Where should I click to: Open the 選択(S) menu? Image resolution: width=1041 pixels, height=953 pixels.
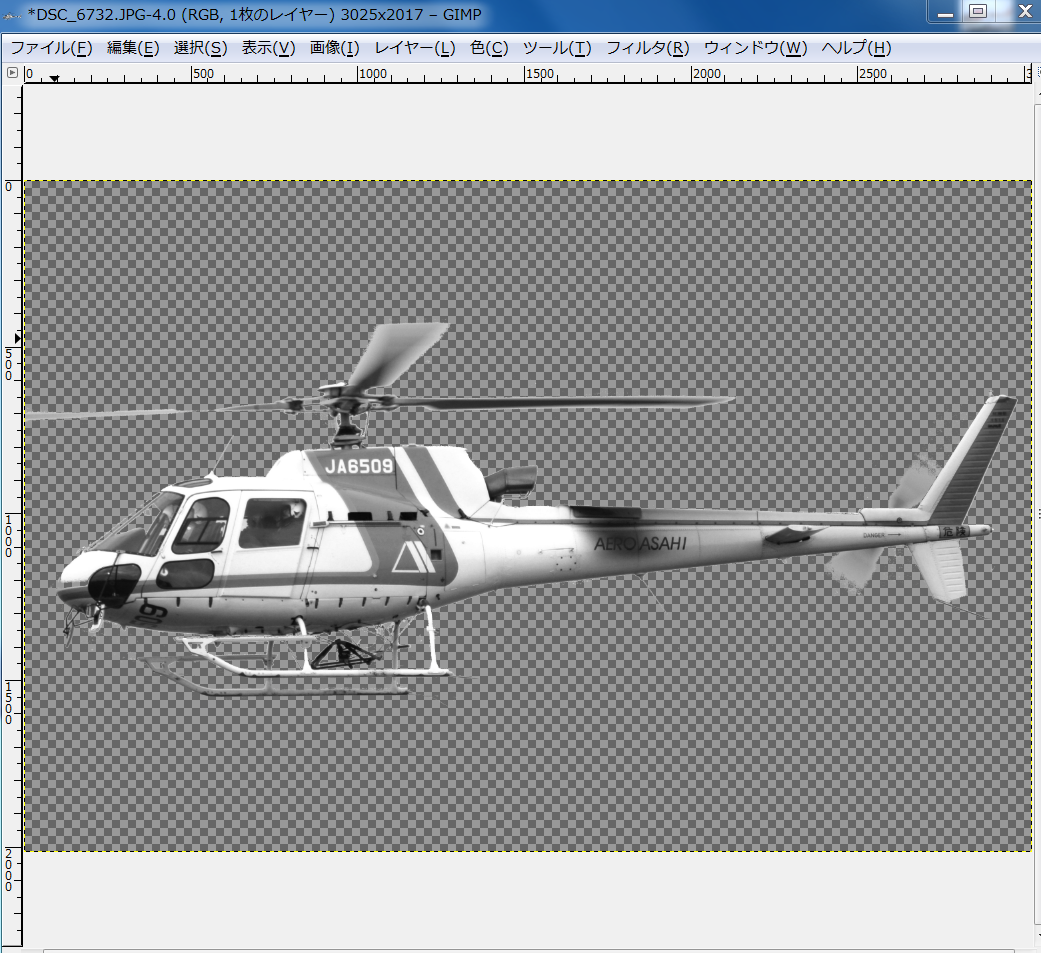click(200, 48)
